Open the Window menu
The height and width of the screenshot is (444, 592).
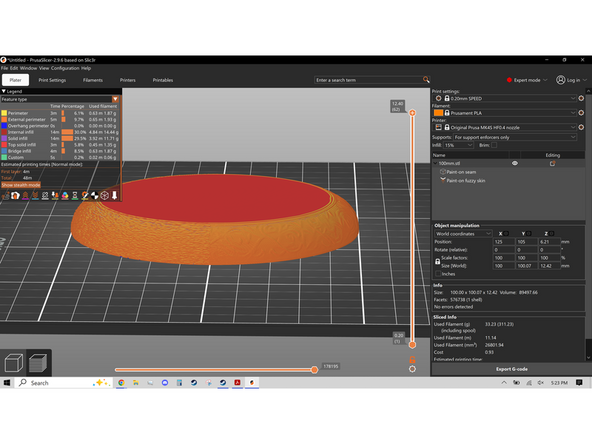click(x=28, y=68)
